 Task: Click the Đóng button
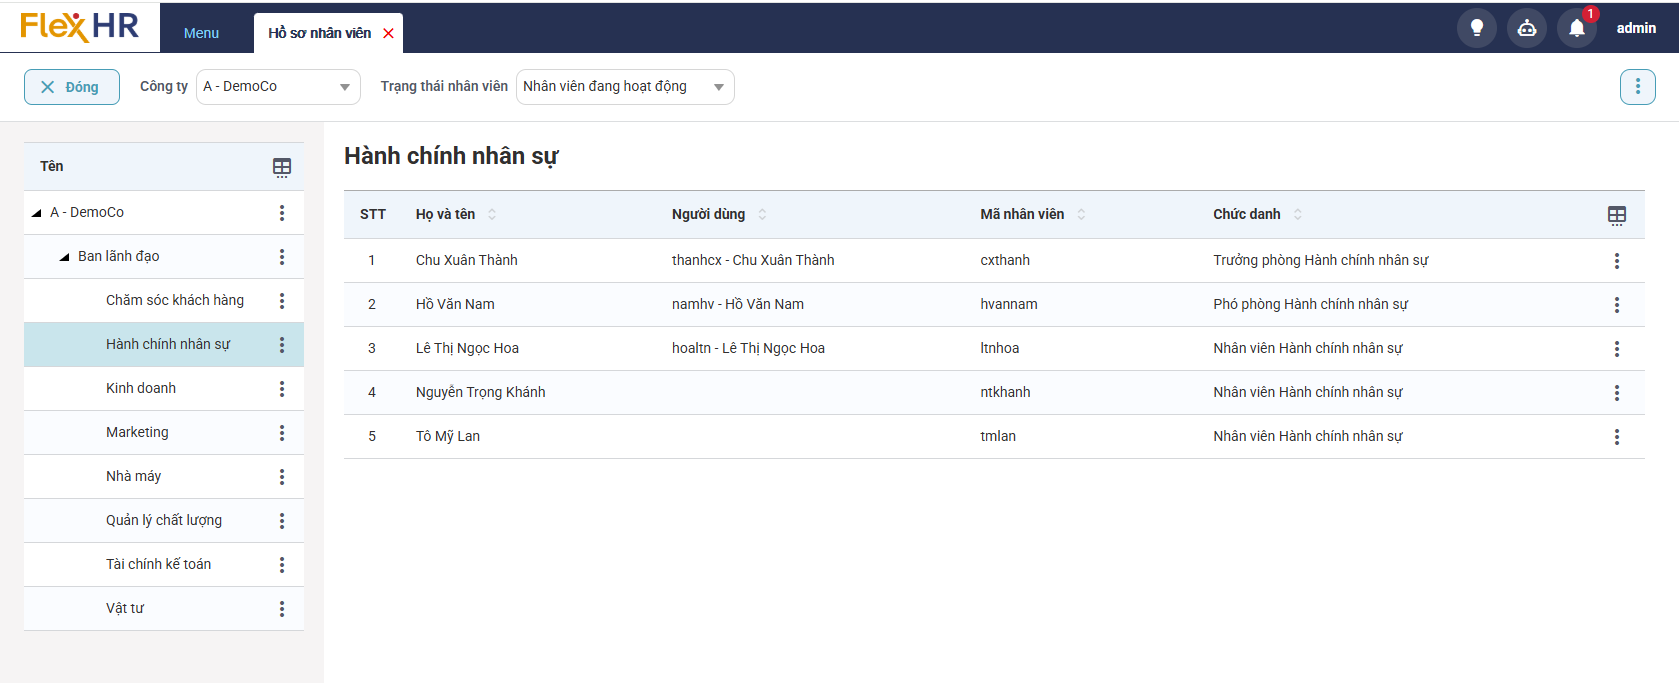(x=71, y=87)
